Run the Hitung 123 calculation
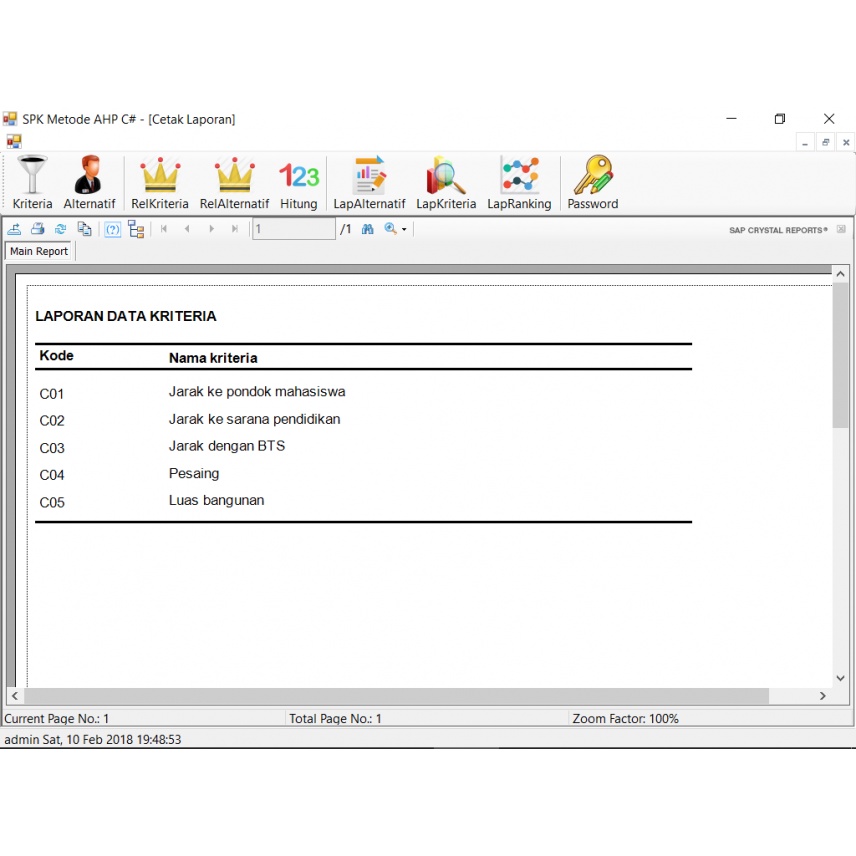The image size is (856, 856). click(299, 183)
